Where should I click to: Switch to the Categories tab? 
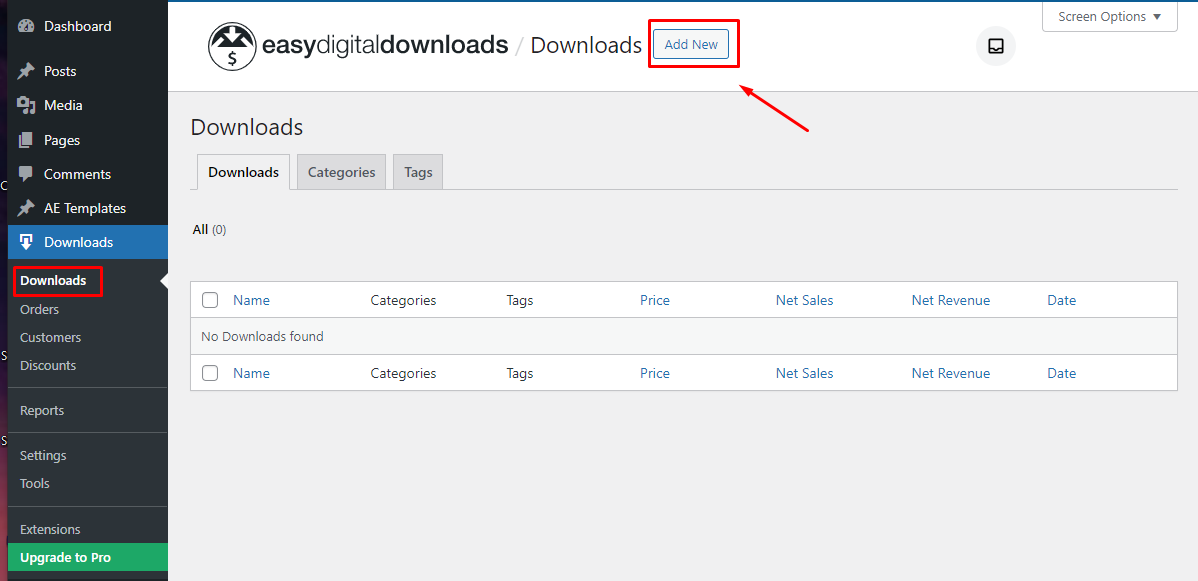[x=340, y=172]
